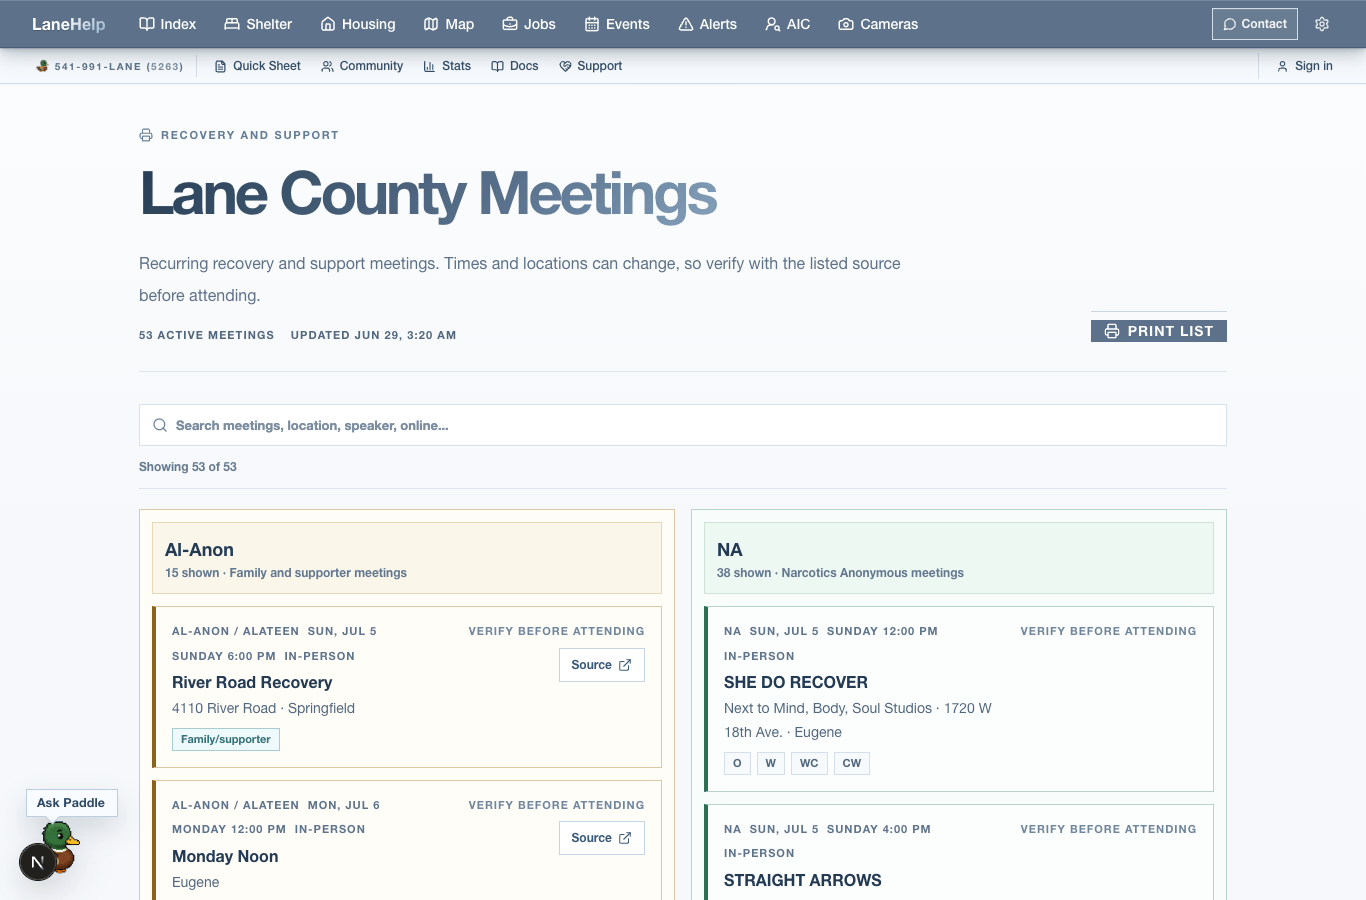The height and width of the screenshot is (900, 1366).
Task: Open the Docs link
Action: click(x=515, y=66)
